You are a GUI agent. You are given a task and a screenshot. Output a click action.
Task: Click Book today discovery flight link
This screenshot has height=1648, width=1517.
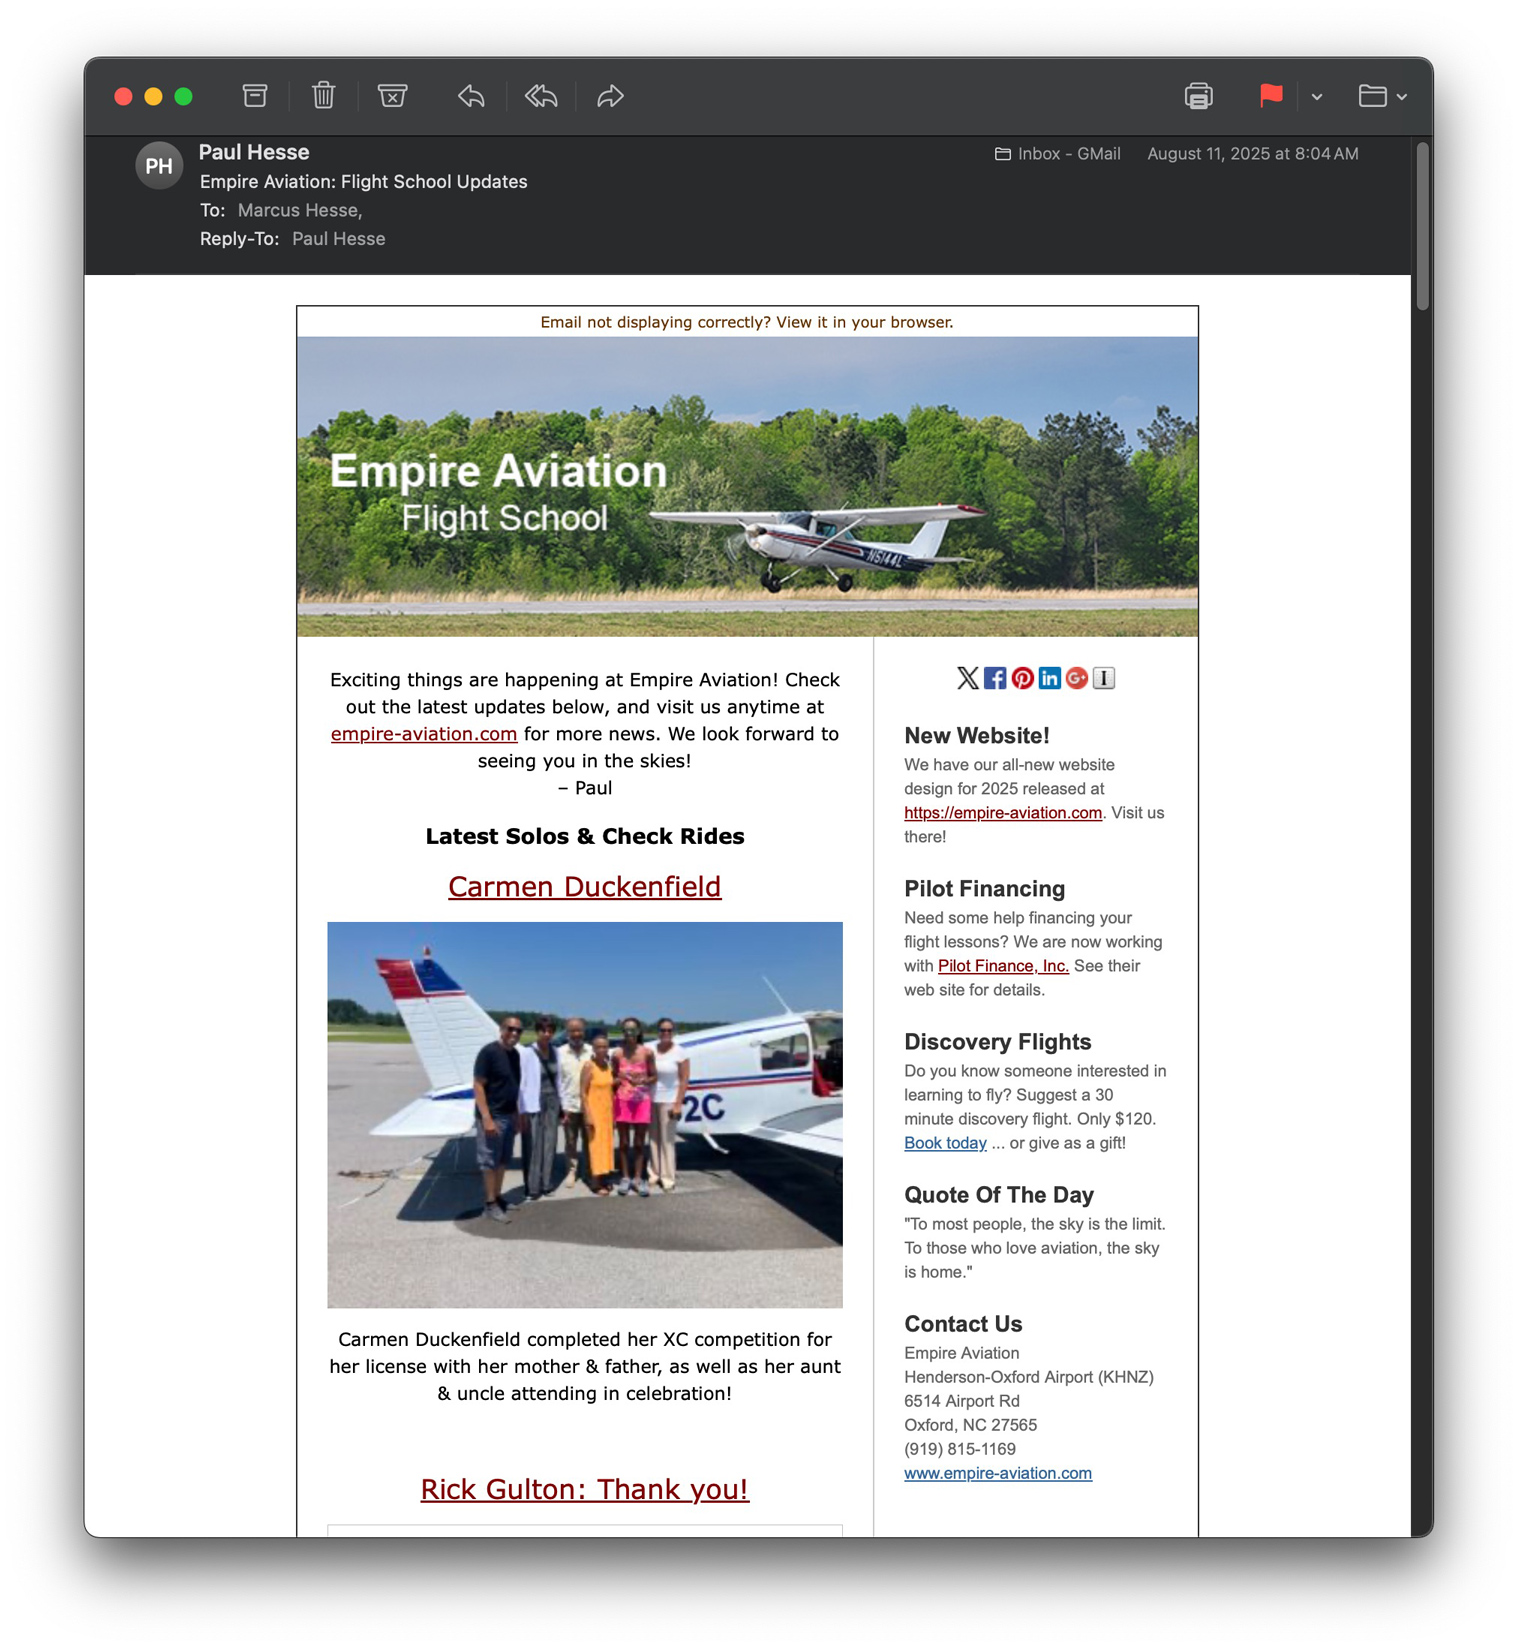tap(944, 1143)
